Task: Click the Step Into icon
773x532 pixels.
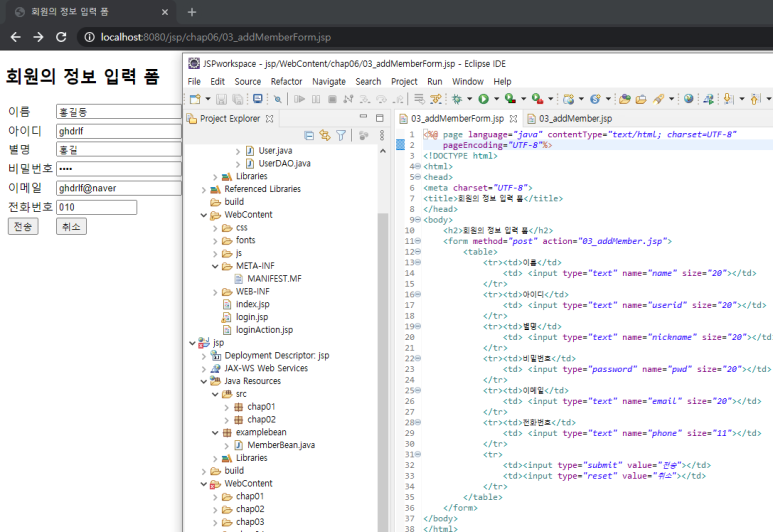Action: pyautogui.click(x=365, y=99)
